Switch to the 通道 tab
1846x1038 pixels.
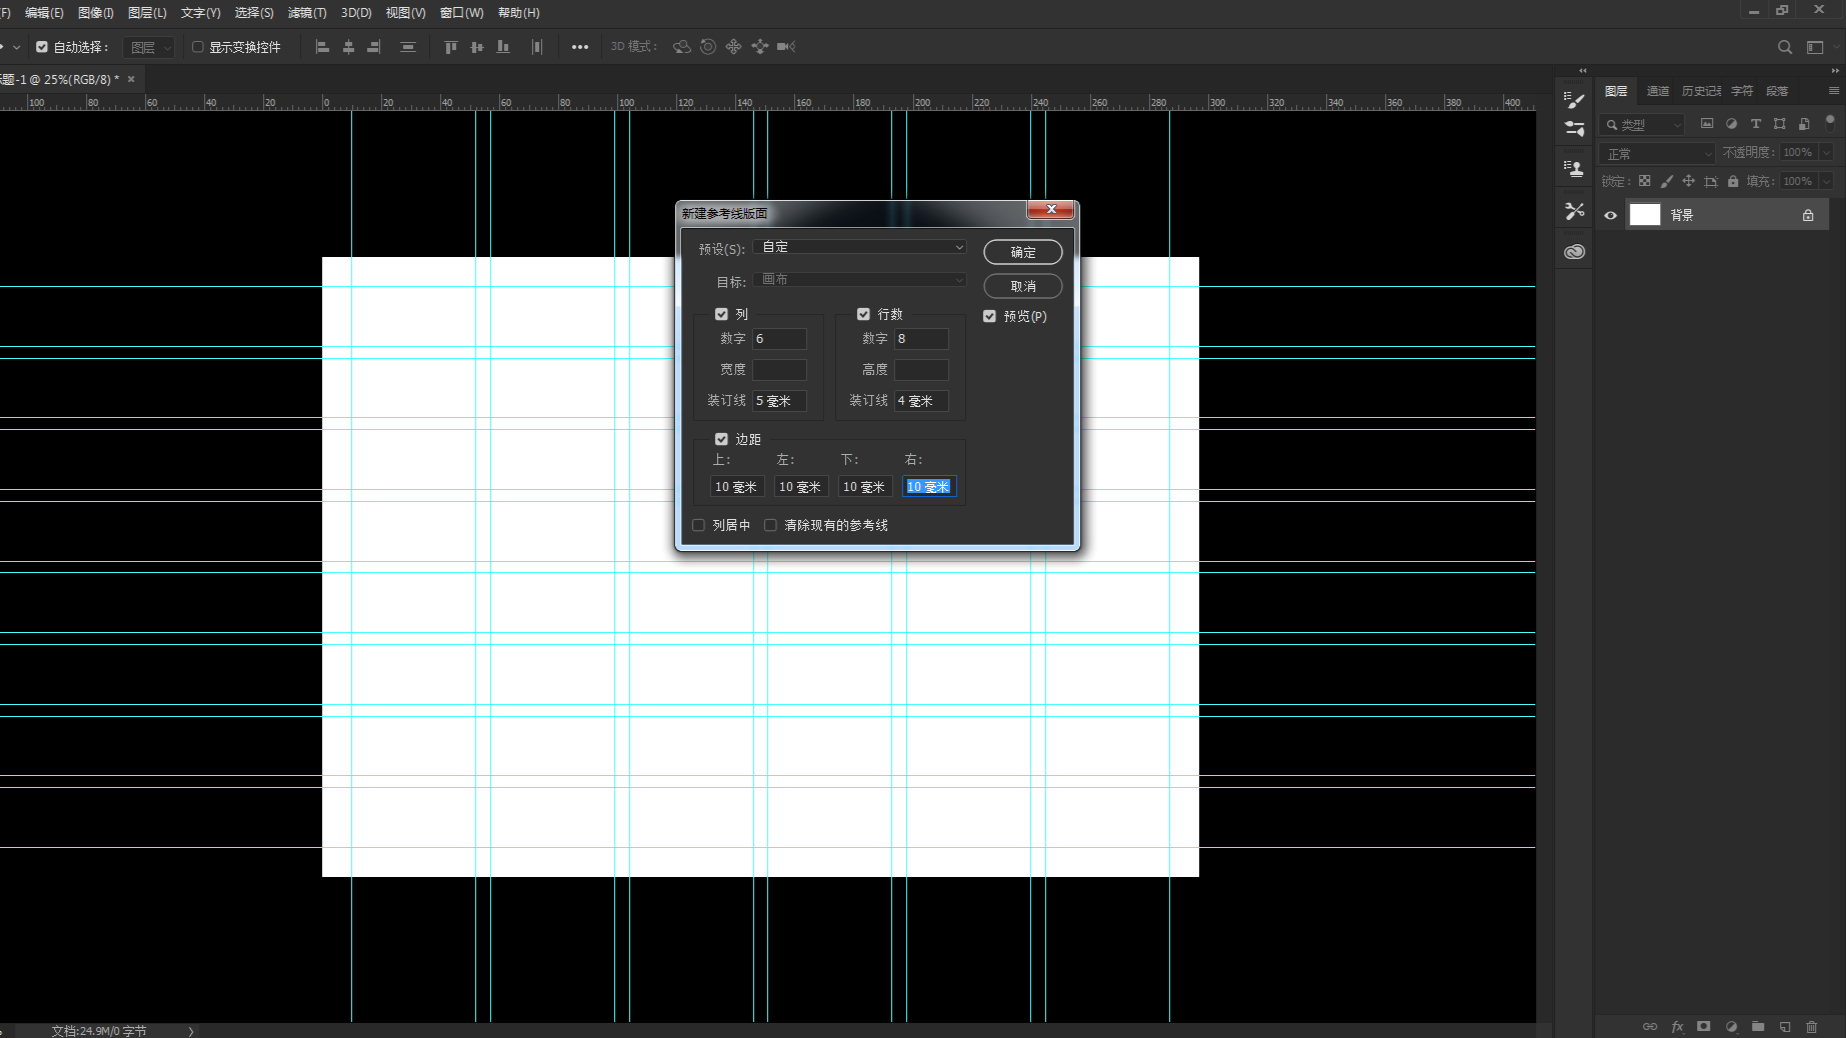1658,91
